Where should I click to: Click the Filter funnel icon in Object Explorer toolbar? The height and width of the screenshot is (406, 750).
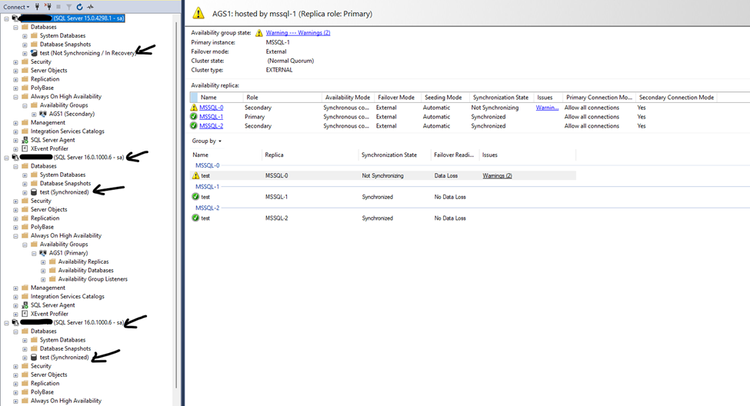click(x=69, y=7)
